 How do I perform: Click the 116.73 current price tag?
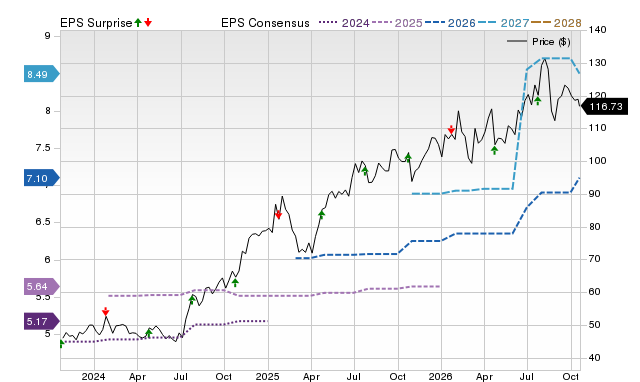pyautogui.click(x=604, y=107)
